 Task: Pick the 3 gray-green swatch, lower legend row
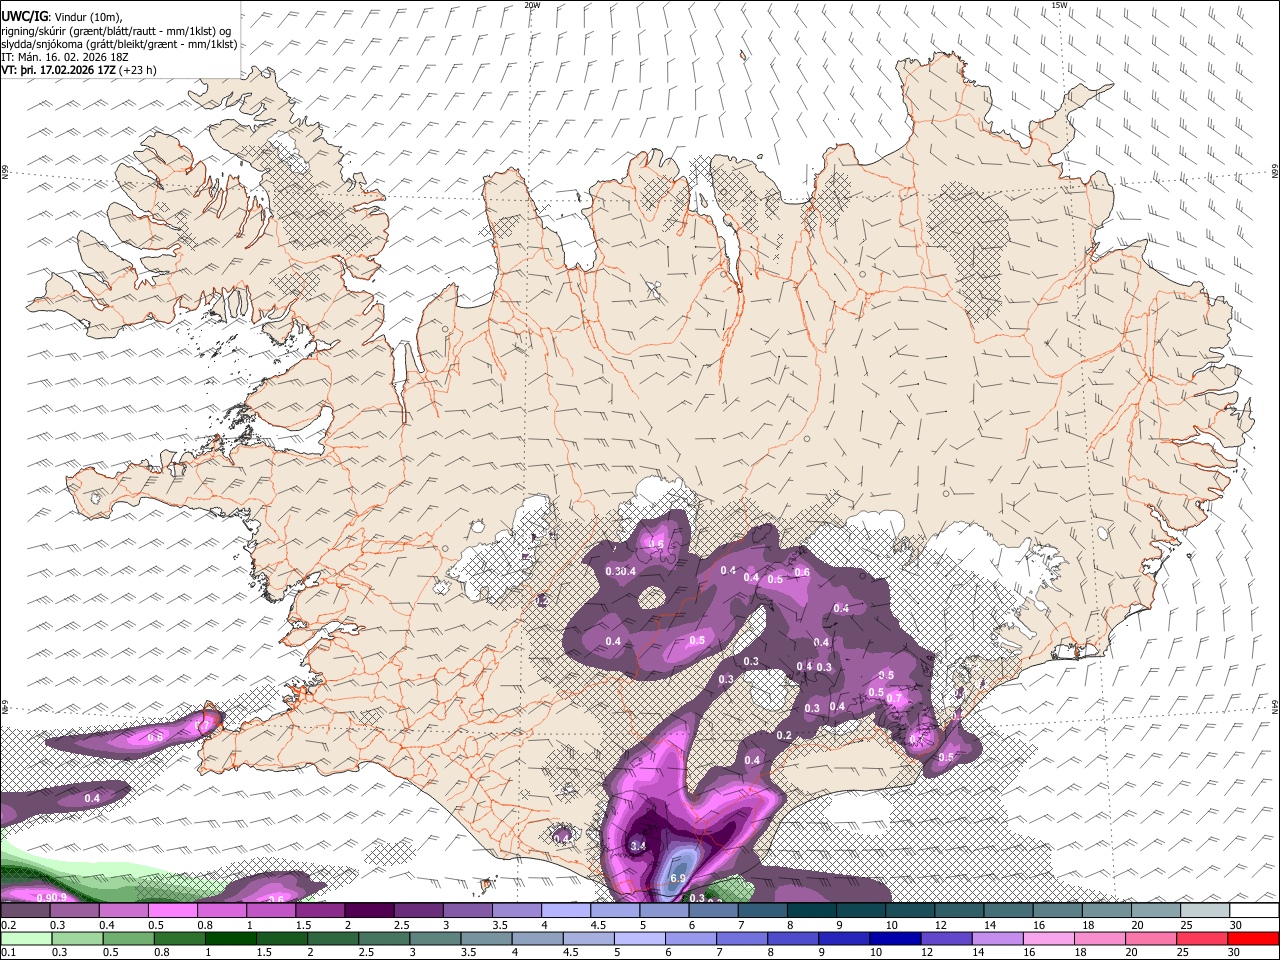[433, 938]
